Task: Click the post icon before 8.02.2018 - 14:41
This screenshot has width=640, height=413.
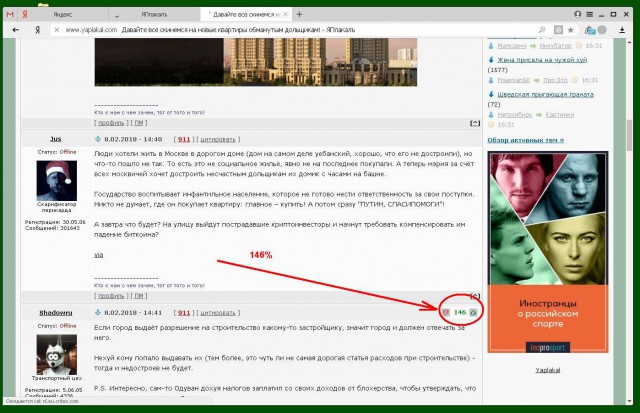Action: 98,313
